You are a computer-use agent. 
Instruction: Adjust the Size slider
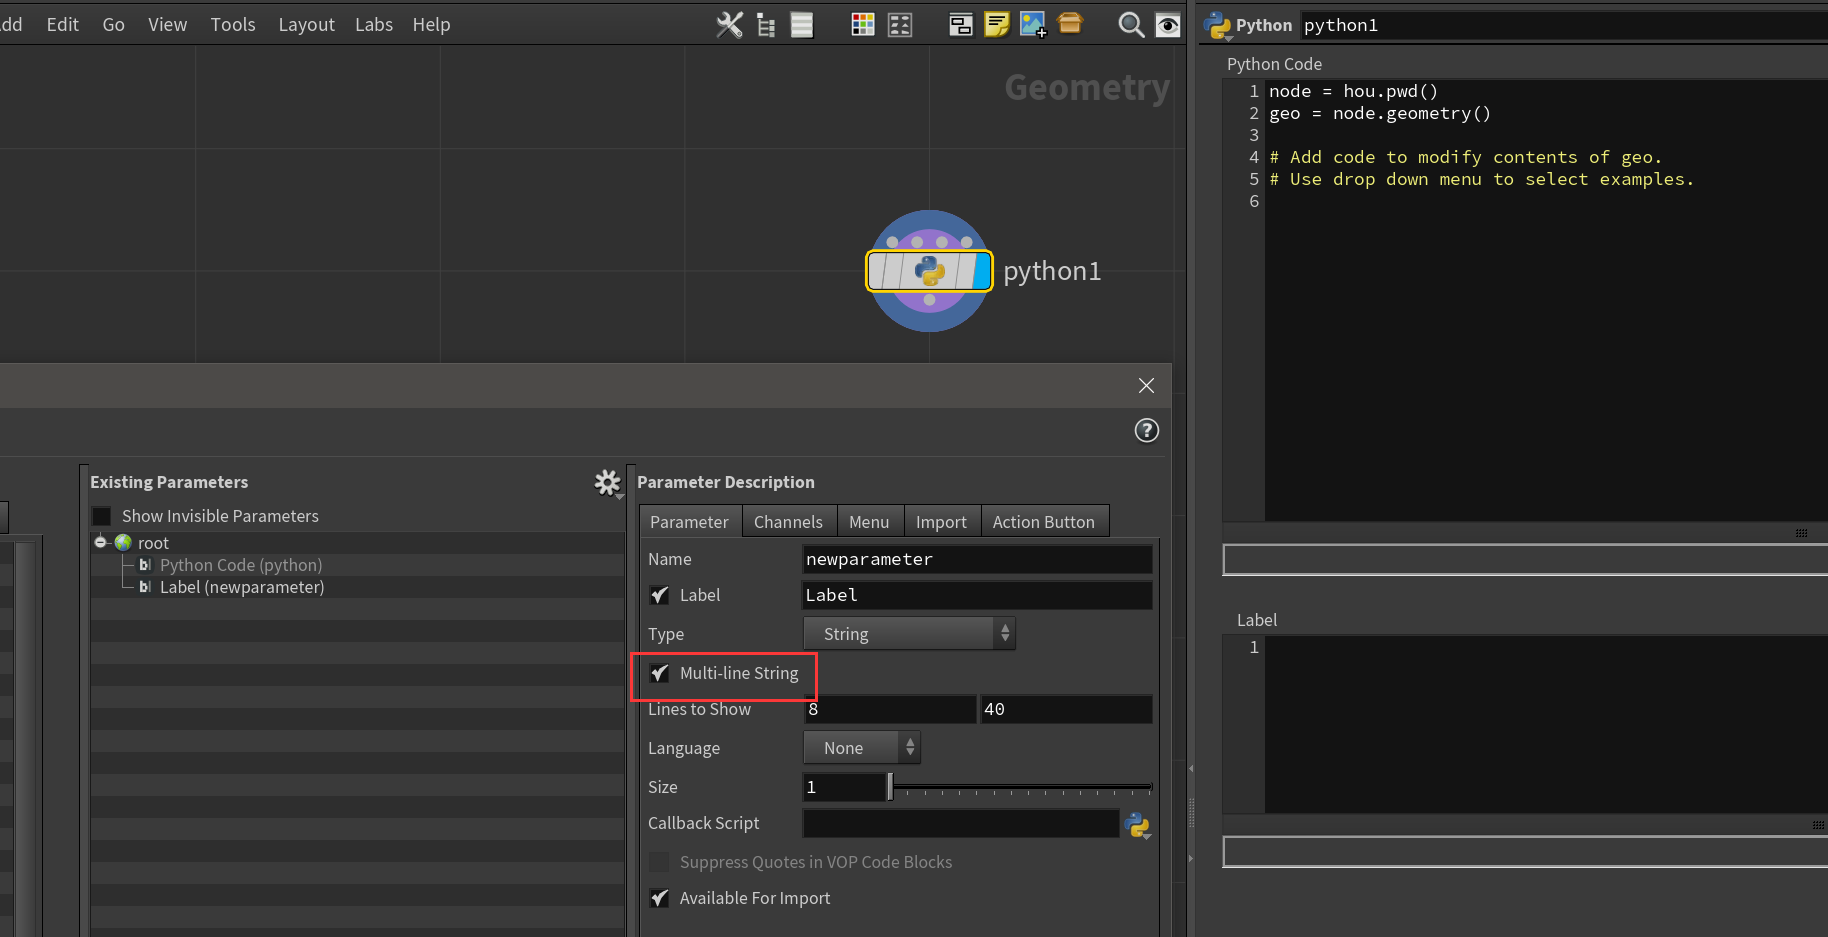point(1020,788)
